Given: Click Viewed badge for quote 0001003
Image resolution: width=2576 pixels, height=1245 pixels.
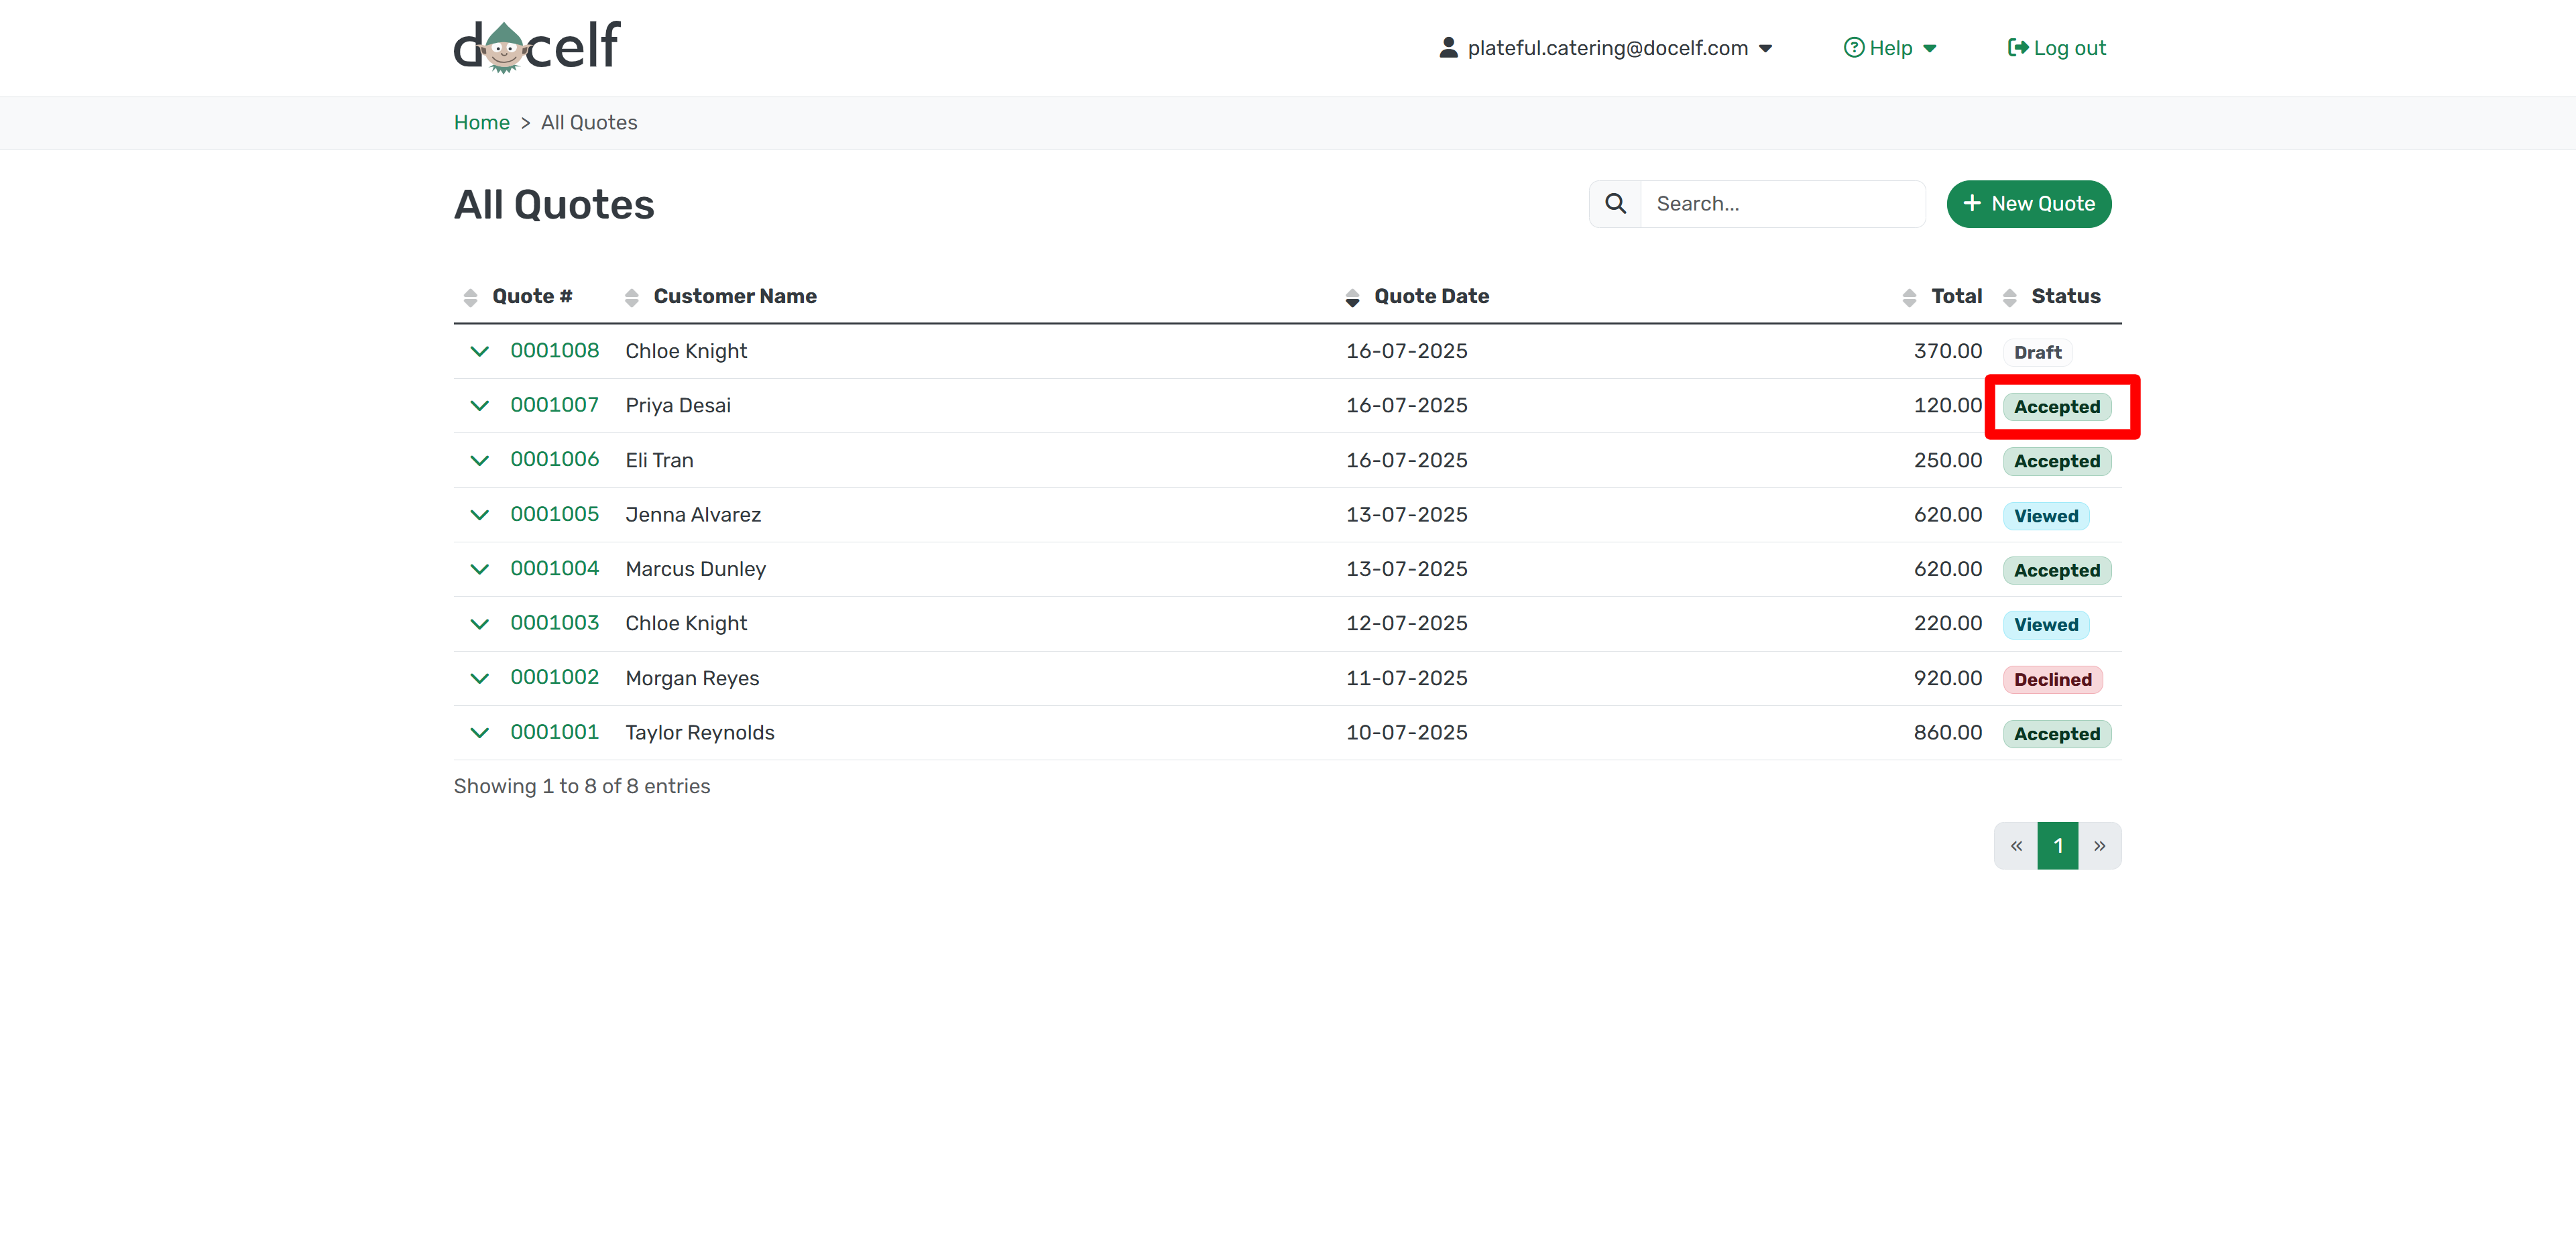Looking at the screenshot, I should point(2046,625).
